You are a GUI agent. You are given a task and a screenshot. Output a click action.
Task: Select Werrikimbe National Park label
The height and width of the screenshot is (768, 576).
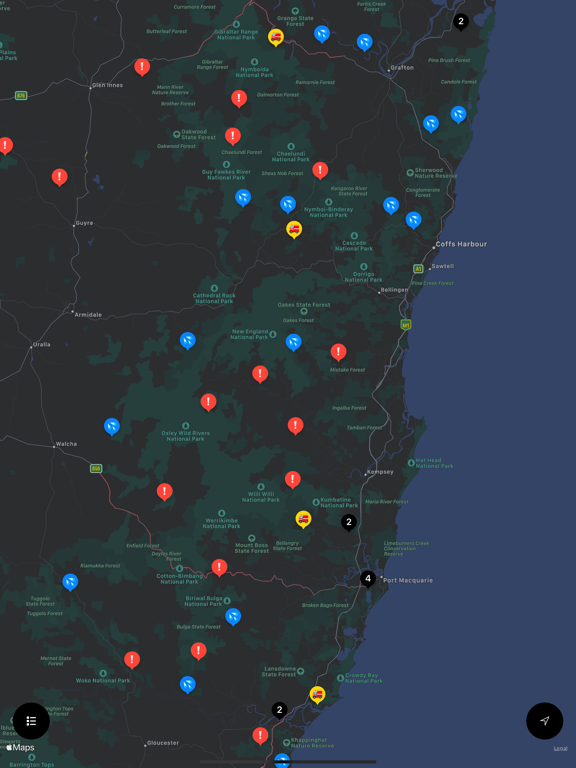click(x=221, y=523)
